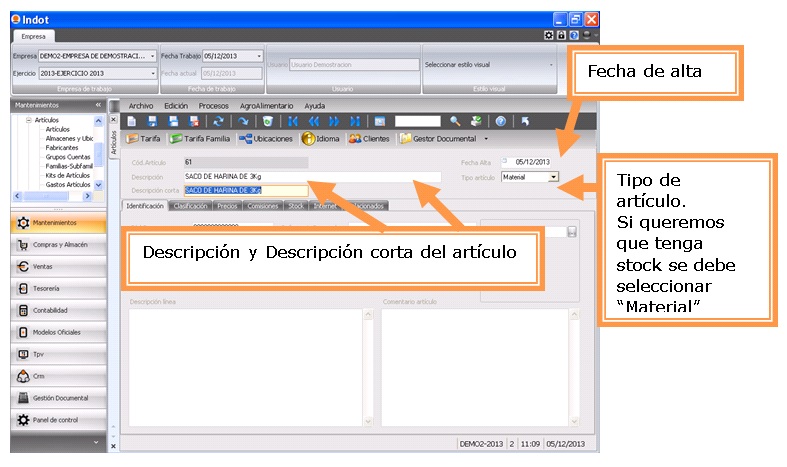Open the Procesos menu
787x467 pixels.
pos(213,105)
